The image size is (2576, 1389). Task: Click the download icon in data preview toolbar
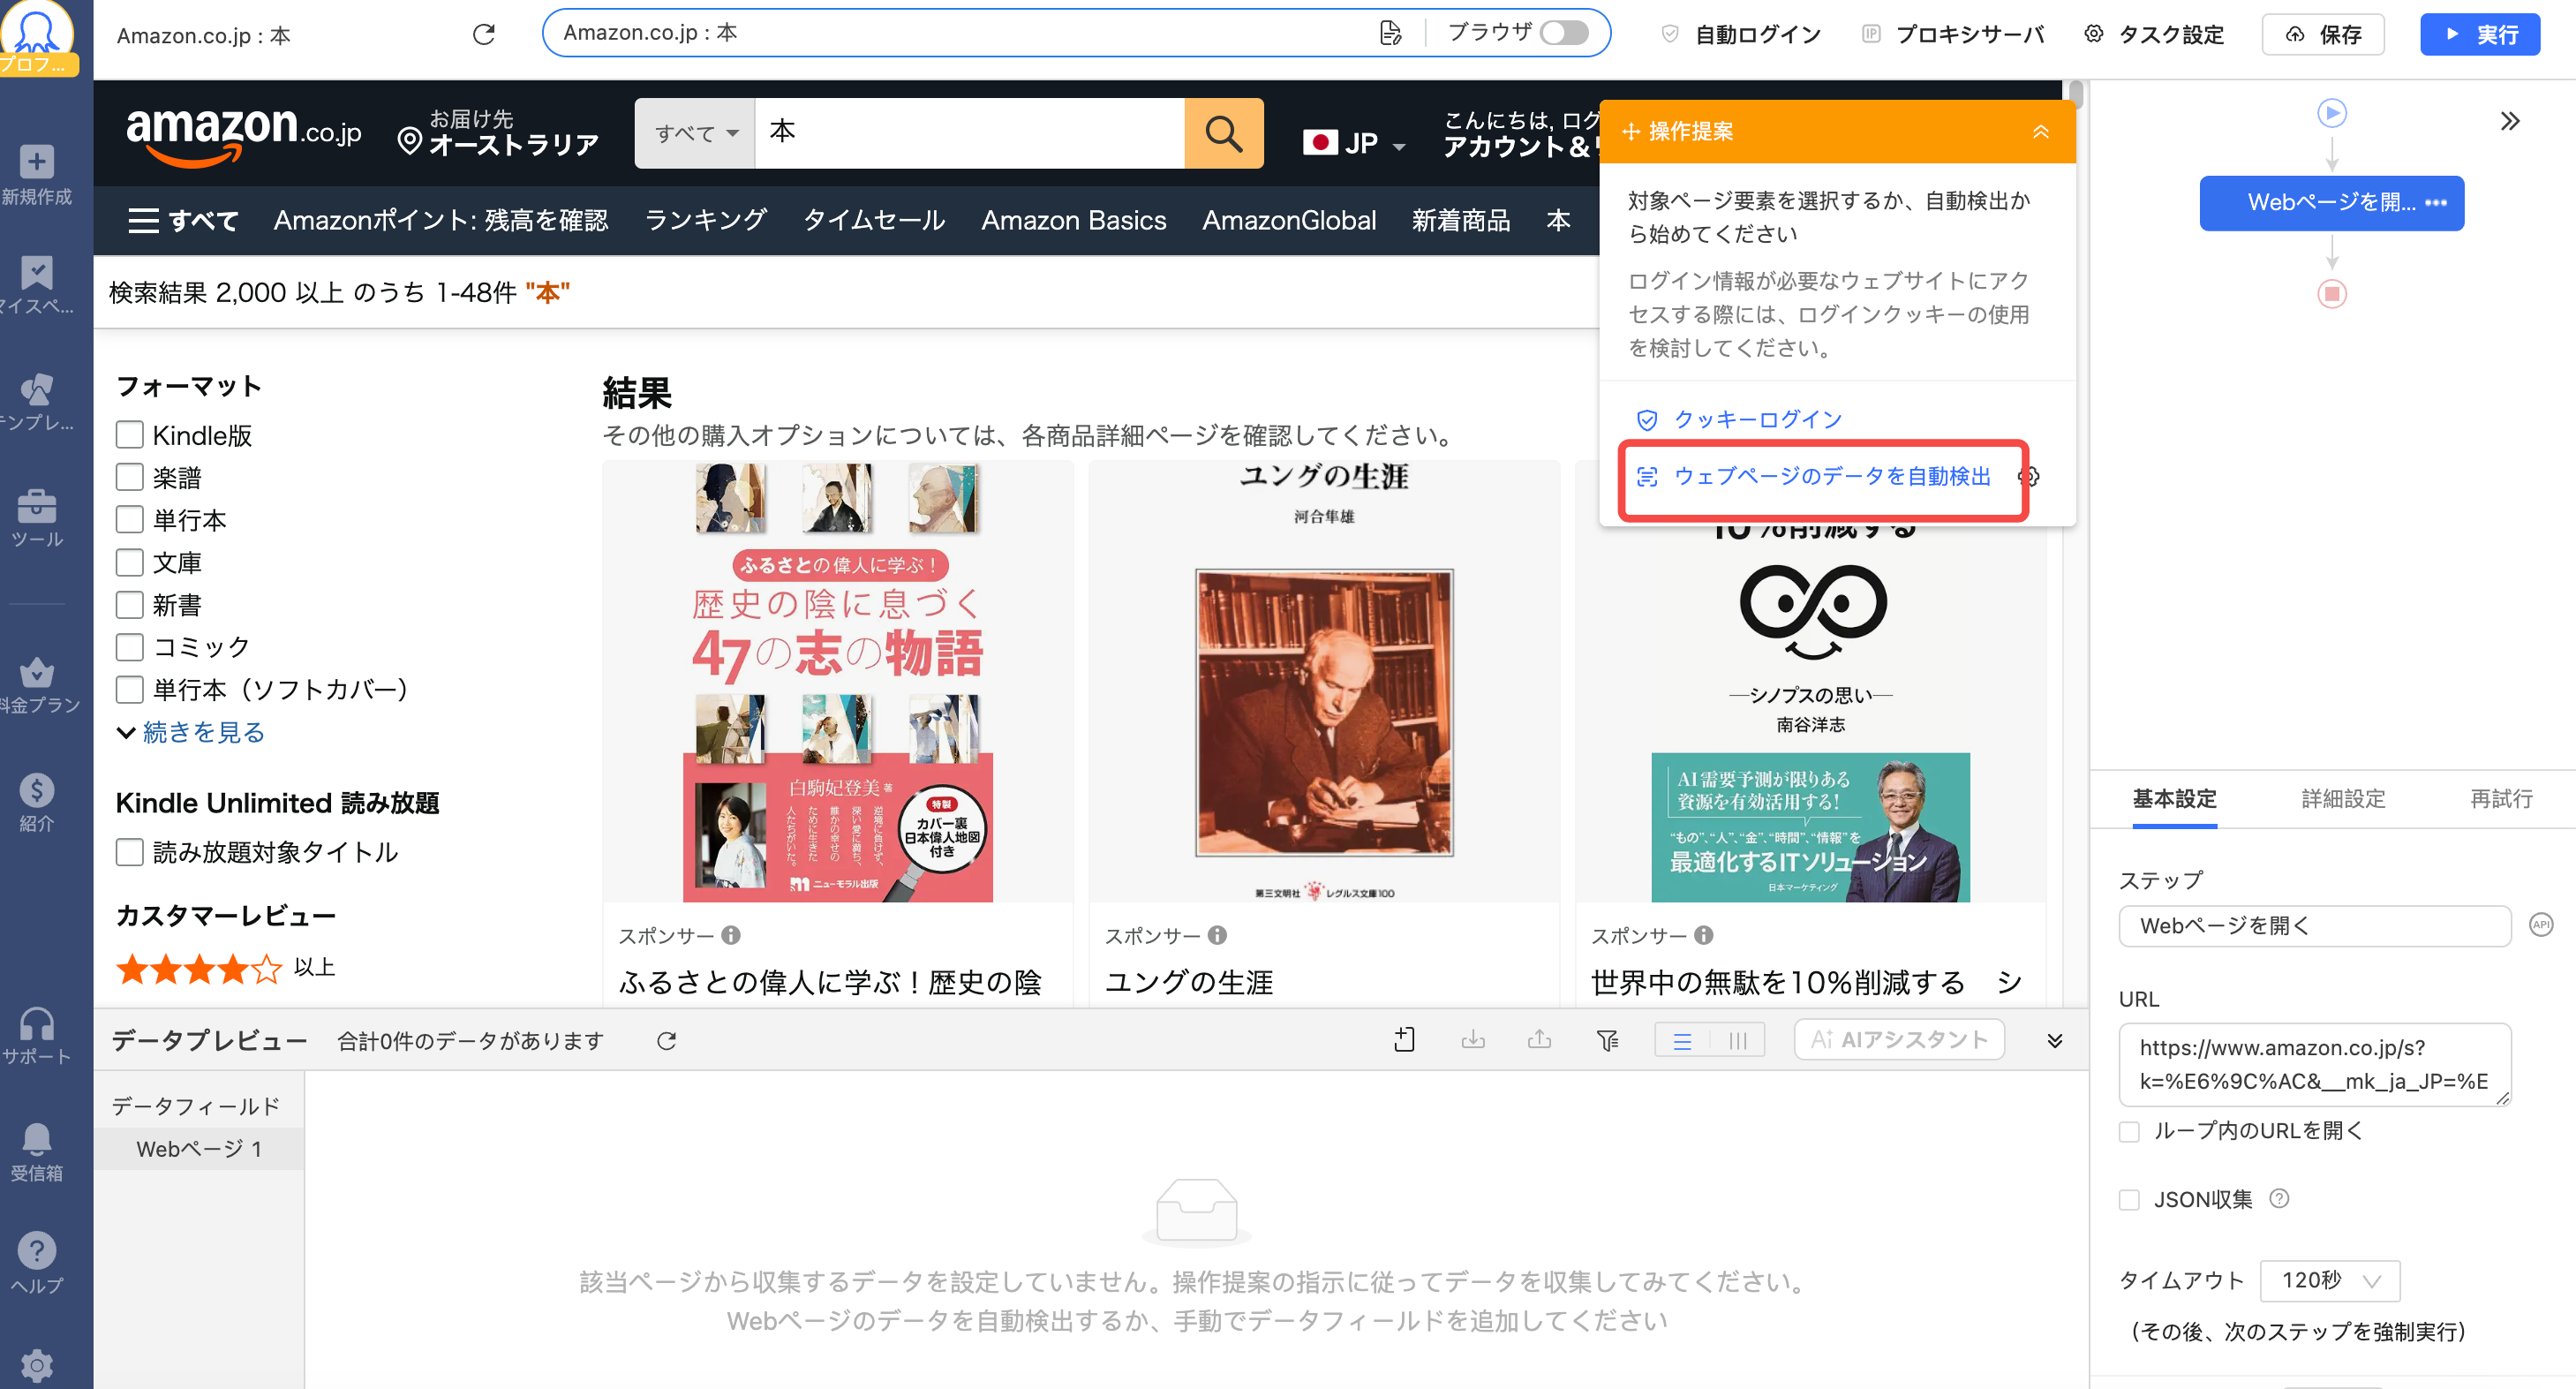tap(1473, 1041)
